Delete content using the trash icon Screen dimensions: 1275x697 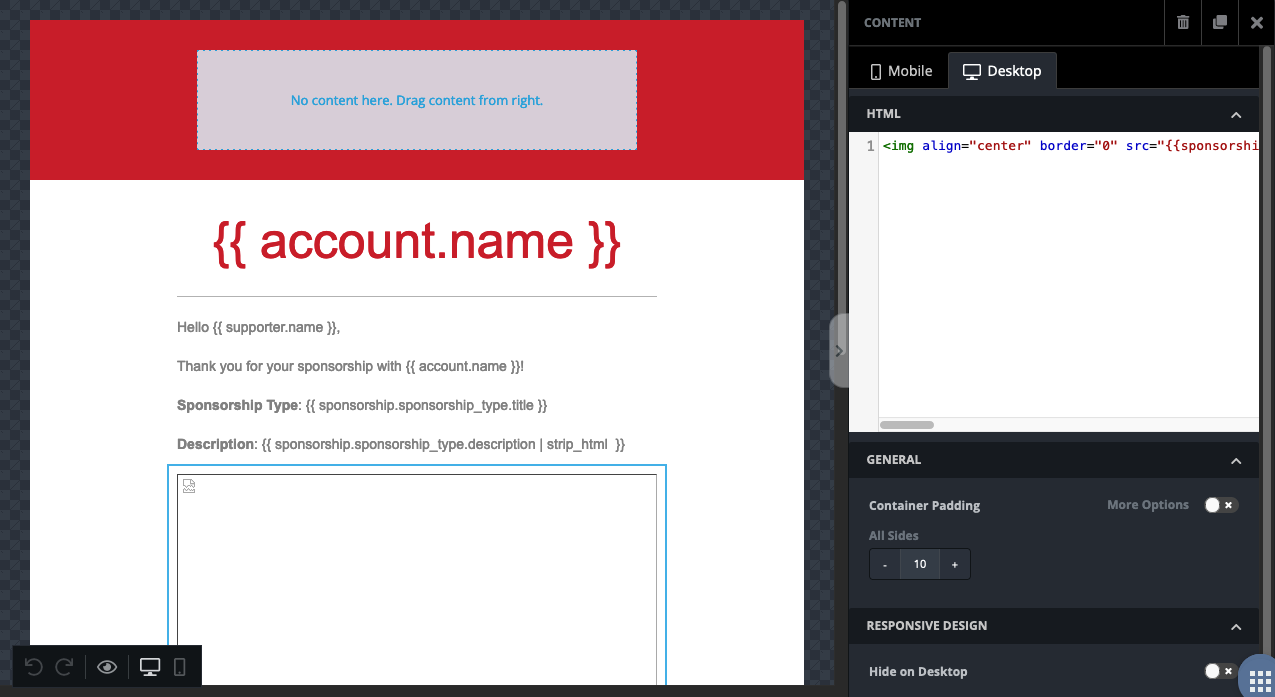click(x=1183, y=22)
